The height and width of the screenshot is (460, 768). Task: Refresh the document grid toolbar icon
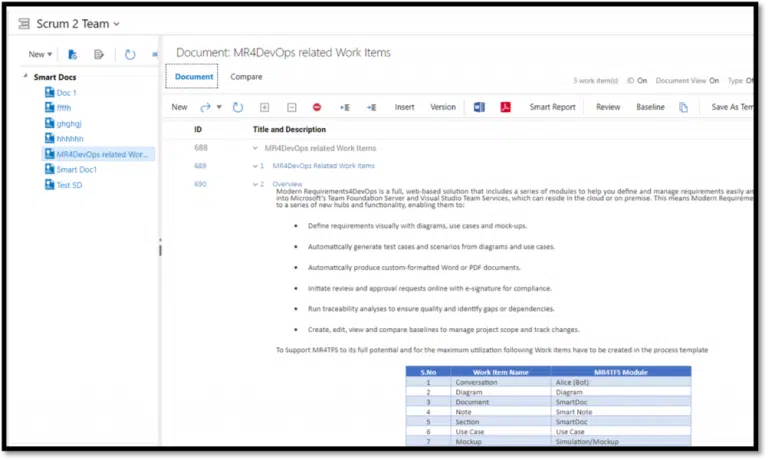click(x=237, y=107)
